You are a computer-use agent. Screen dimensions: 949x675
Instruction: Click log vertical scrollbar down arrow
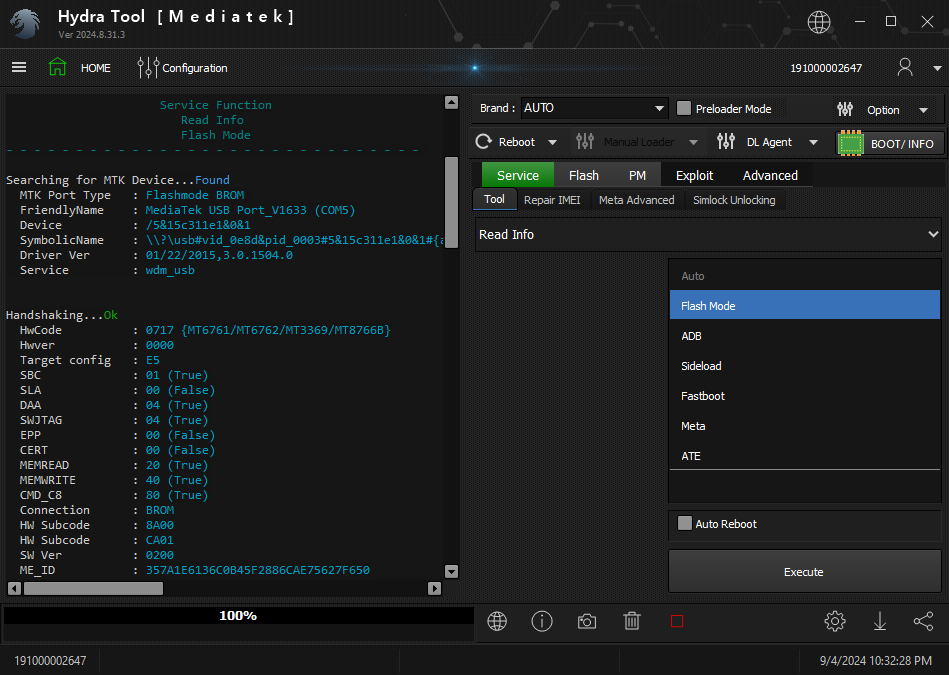pos(451,571)
